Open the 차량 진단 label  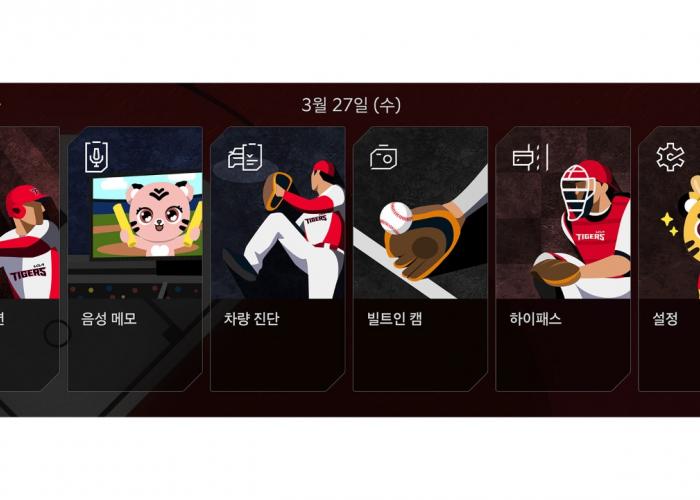coord(252,319)
